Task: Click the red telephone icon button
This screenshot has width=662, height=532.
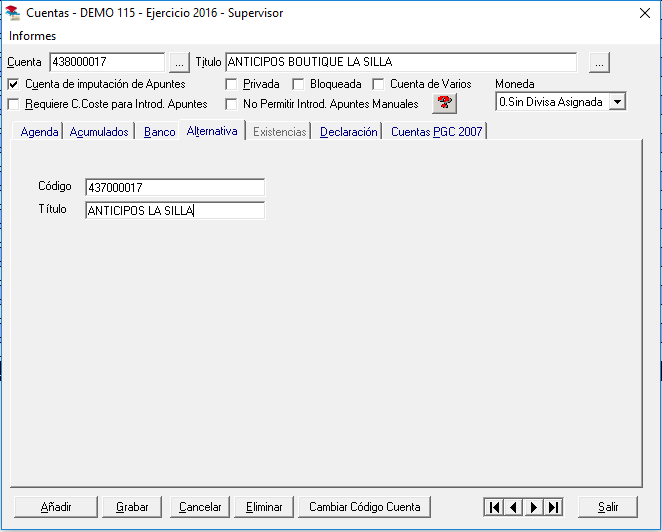Action: (444, 103)
